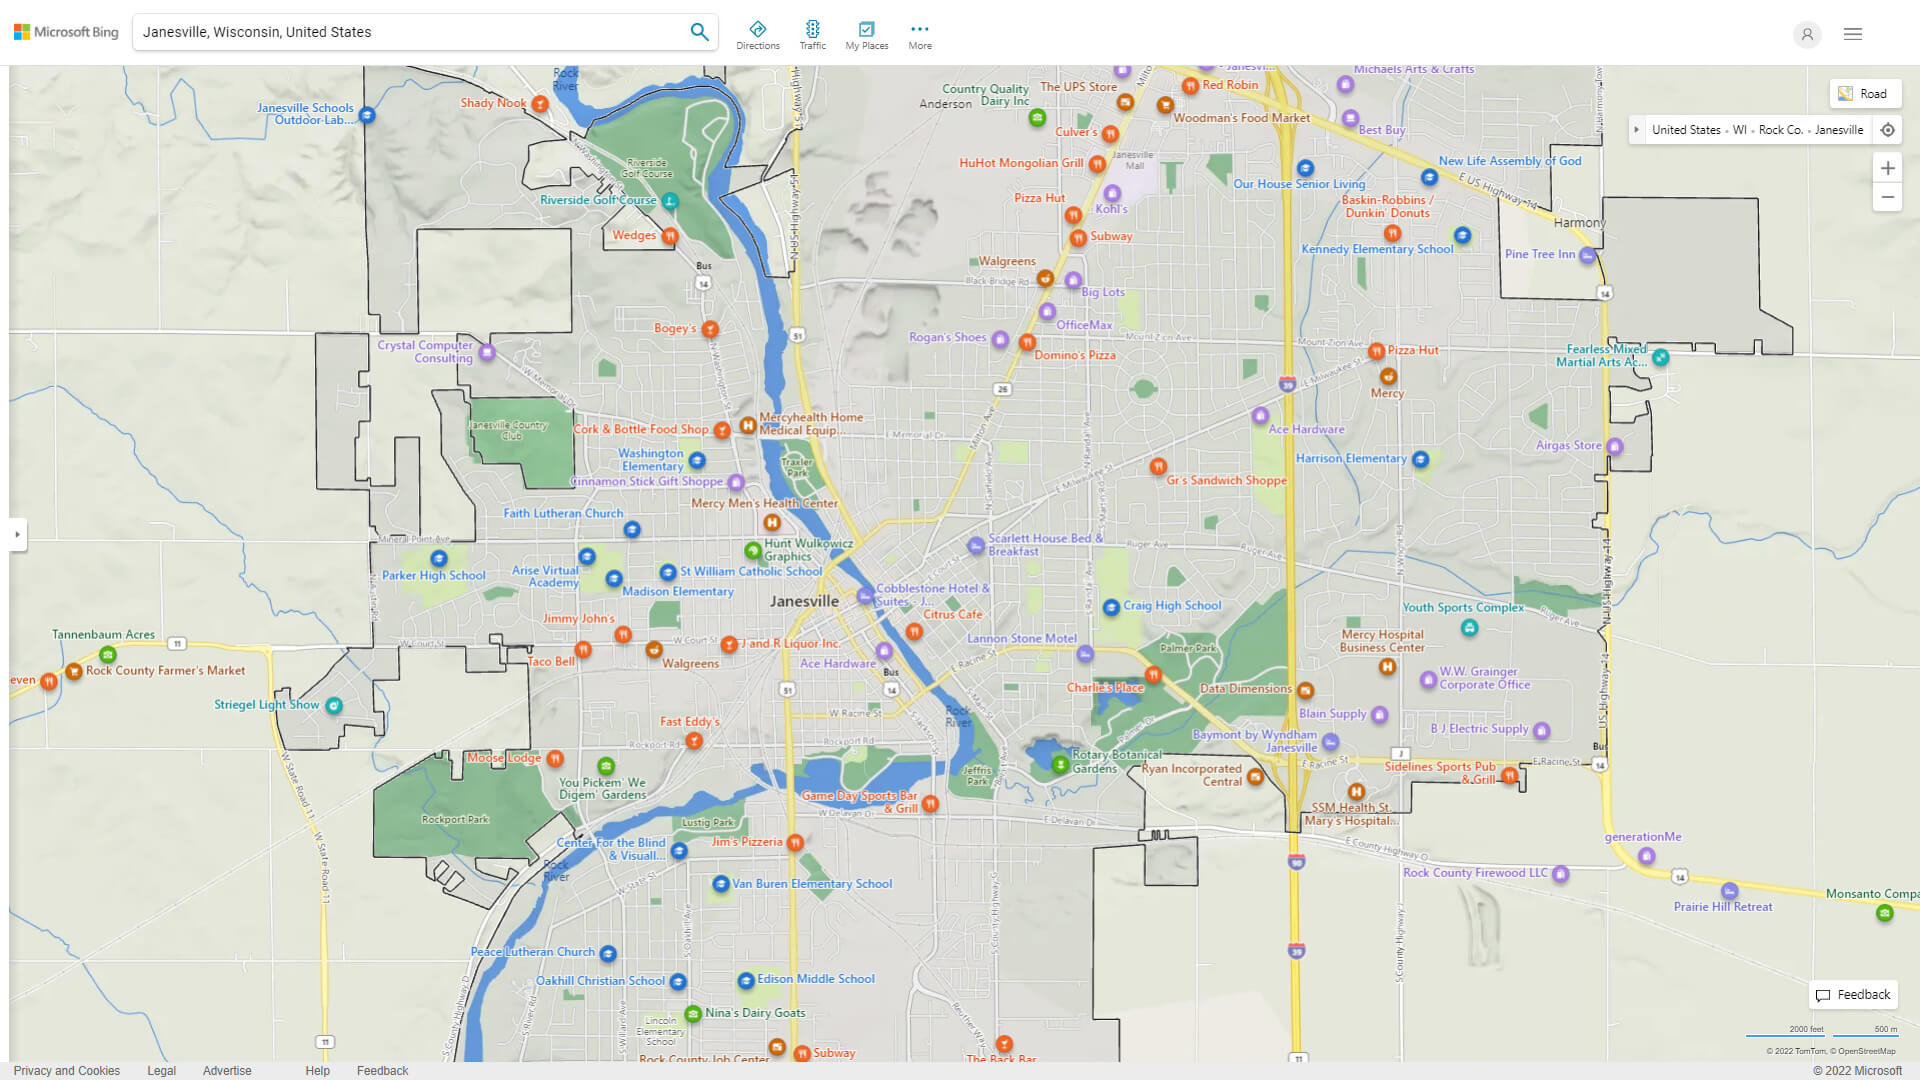Open the Bing Maps main menu

pos(1853,34)
